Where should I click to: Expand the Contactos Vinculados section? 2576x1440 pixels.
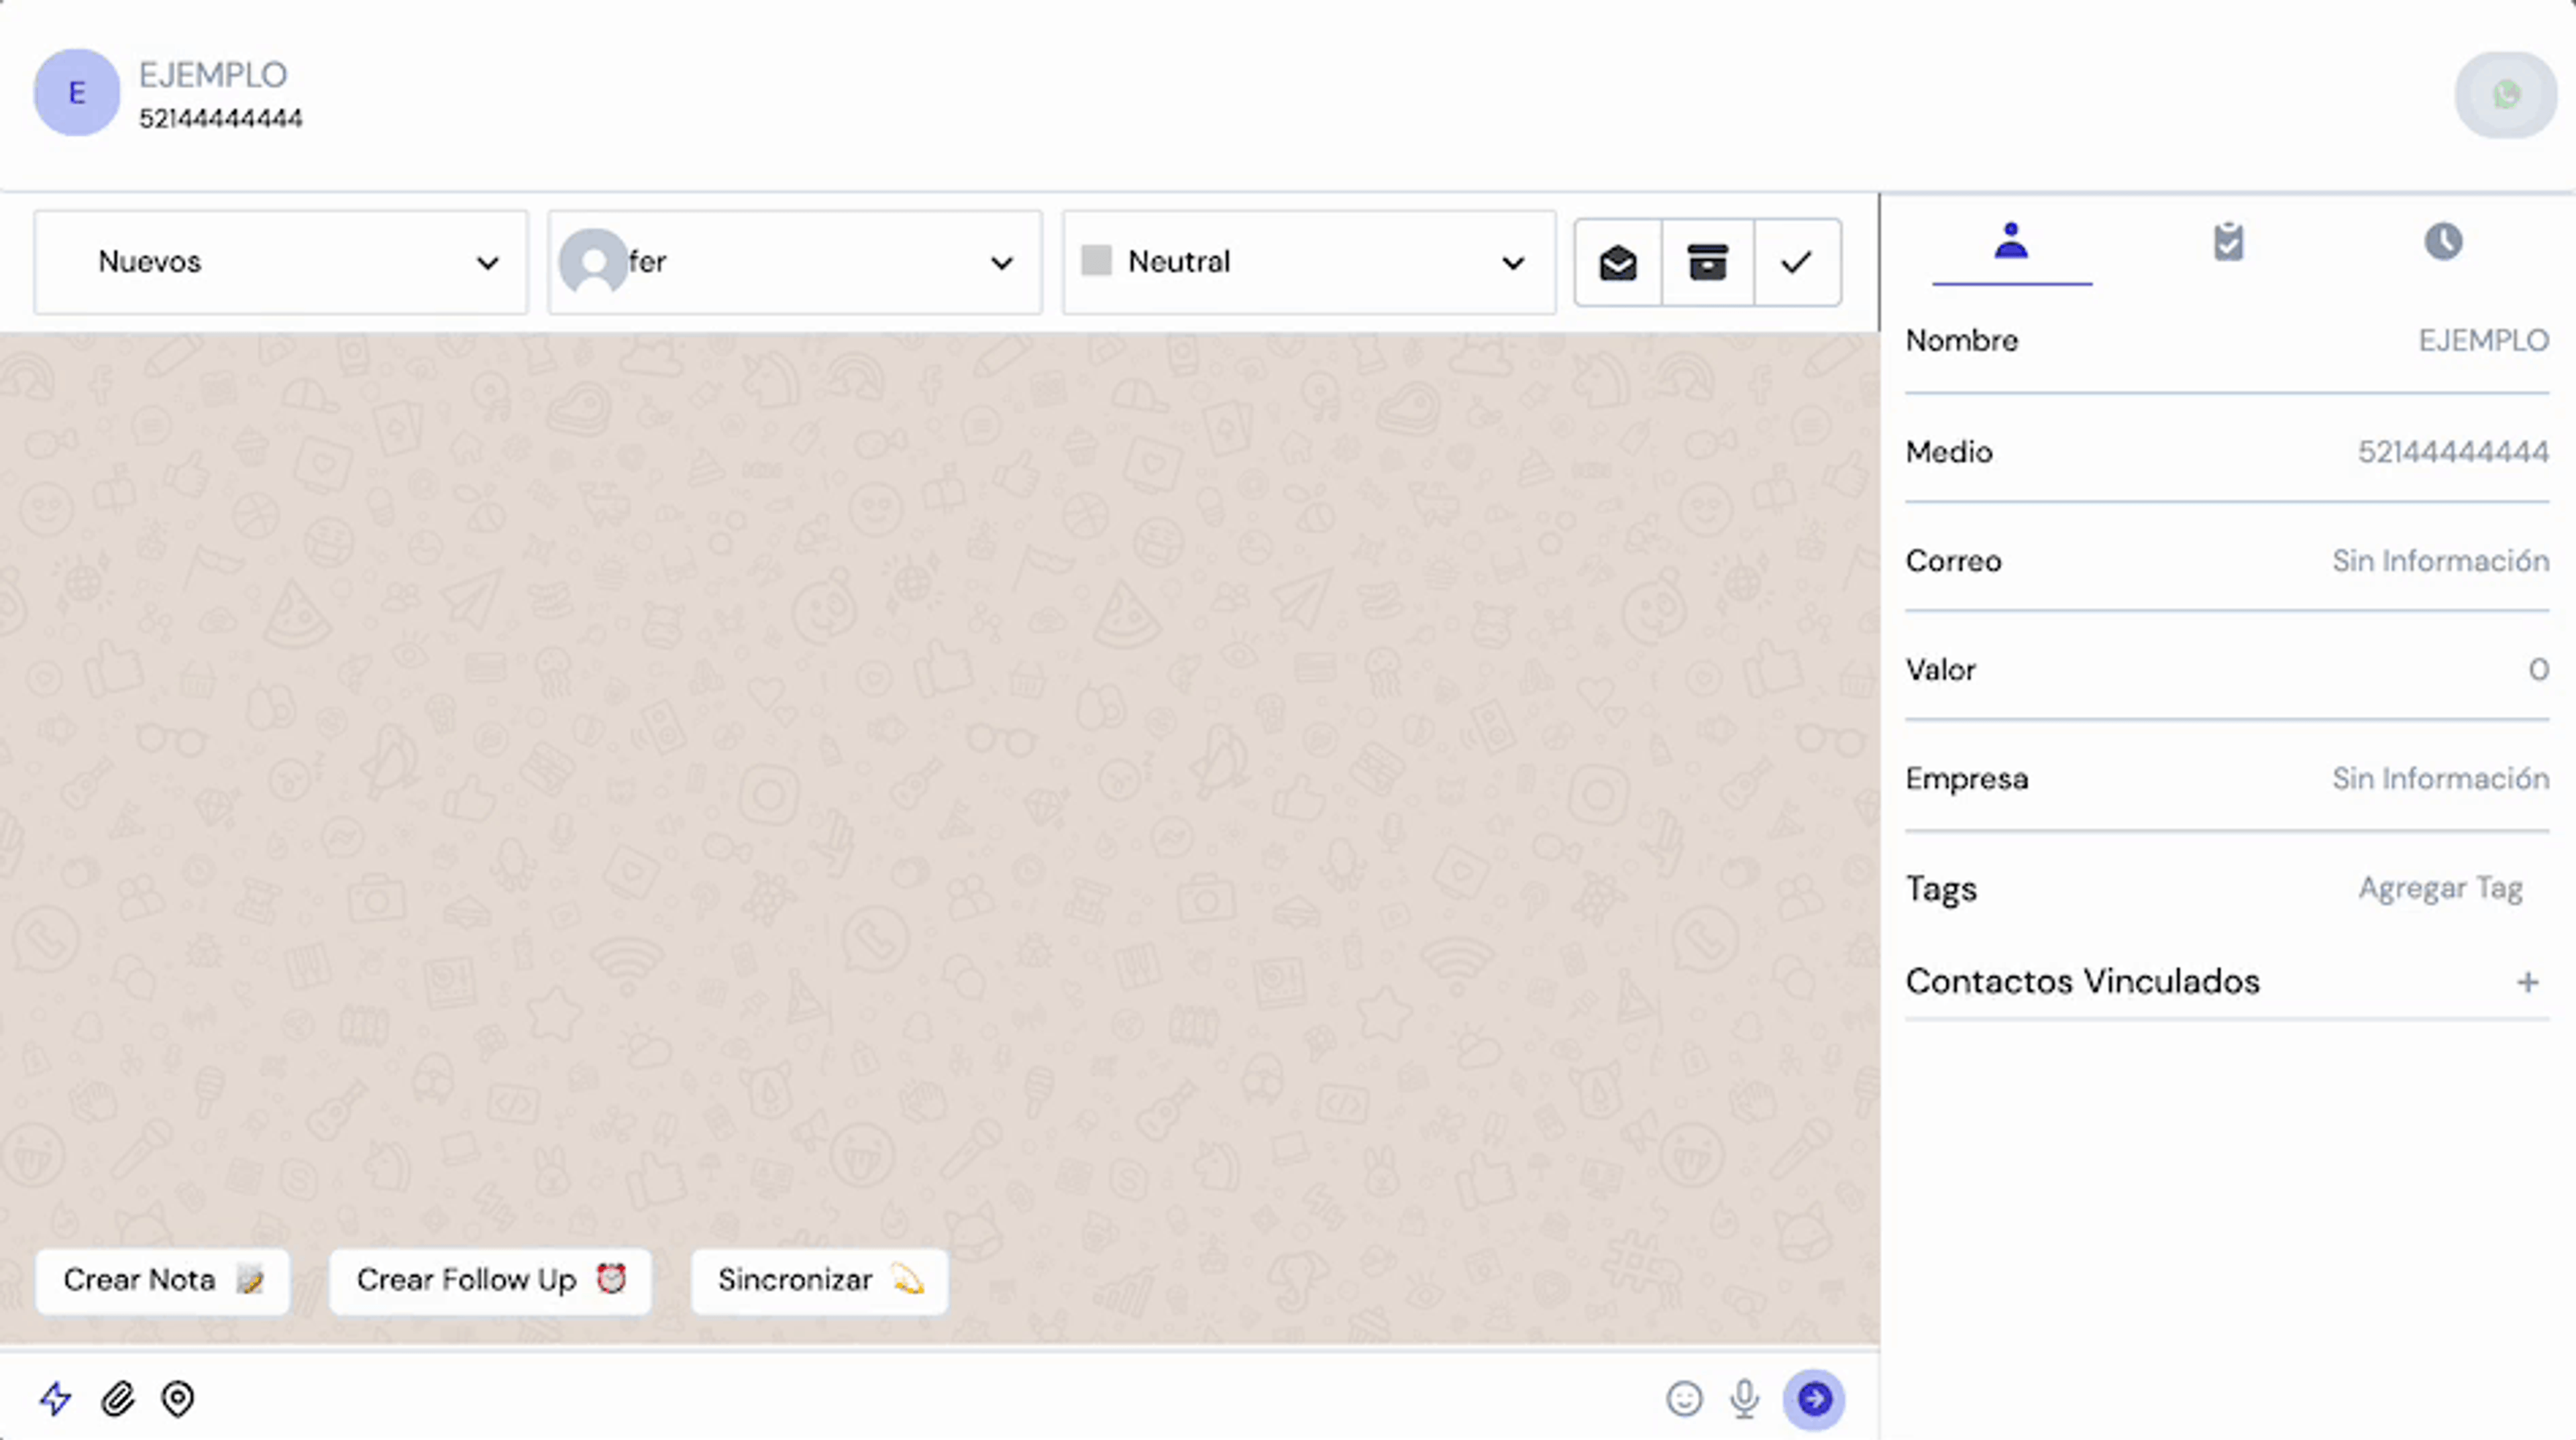[2227, 982]
